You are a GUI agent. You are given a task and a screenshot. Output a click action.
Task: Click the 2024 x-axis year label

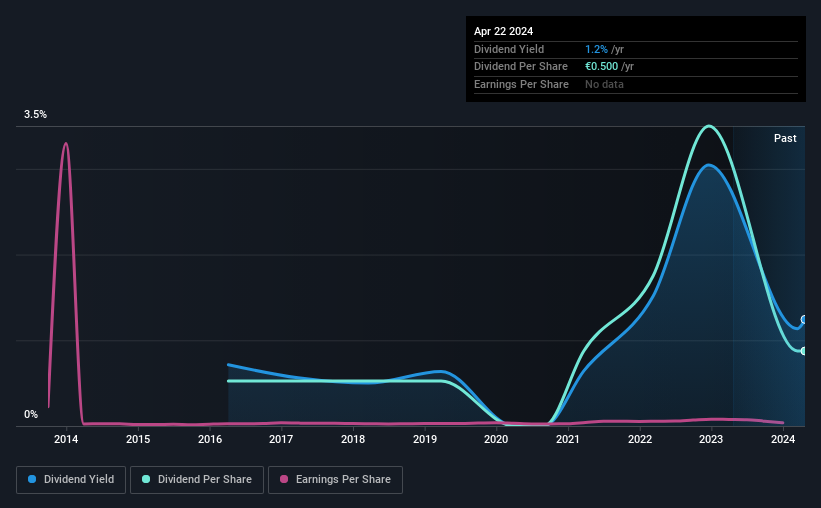783,439
